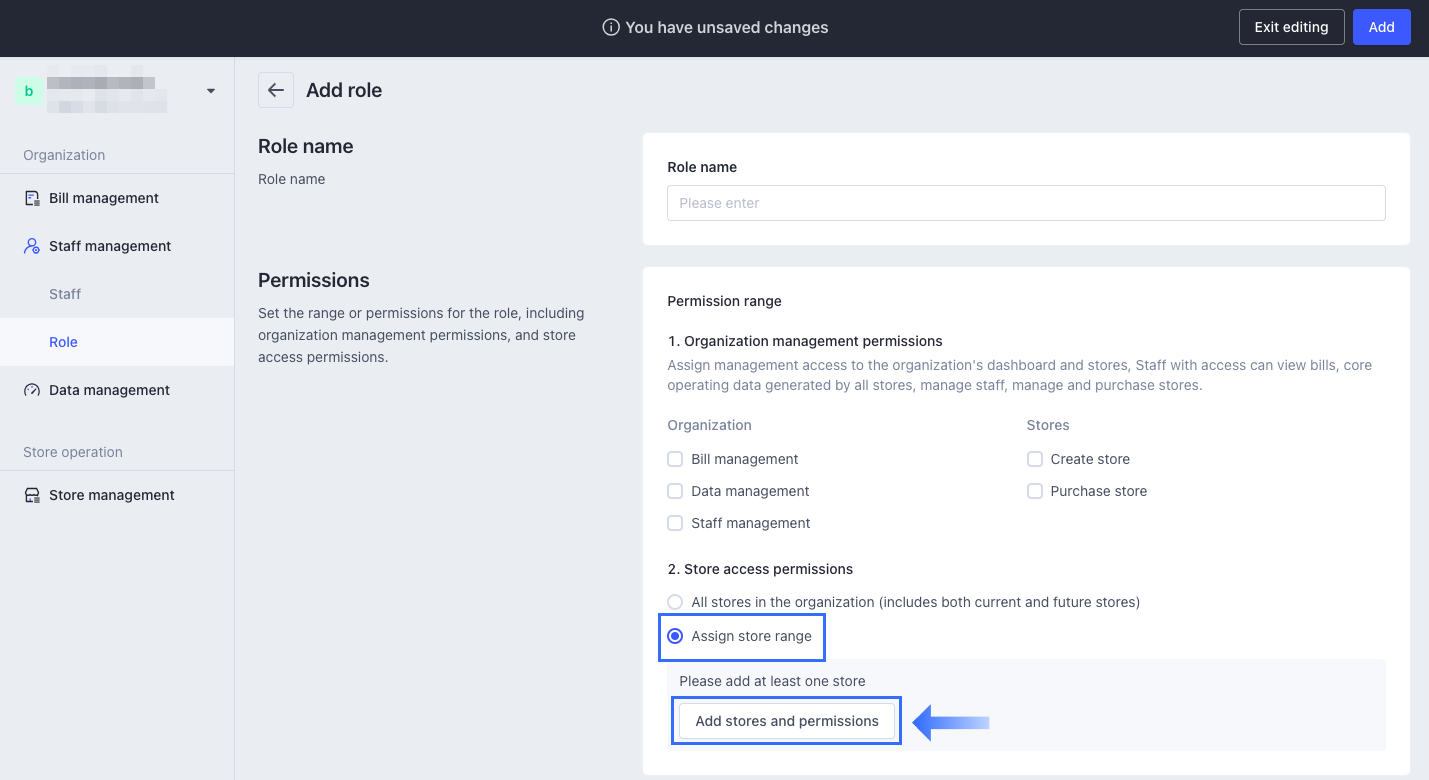Check the Bill management permission checkbox
Viewport: 1429px width, 780px height.
tap(675, 459)
